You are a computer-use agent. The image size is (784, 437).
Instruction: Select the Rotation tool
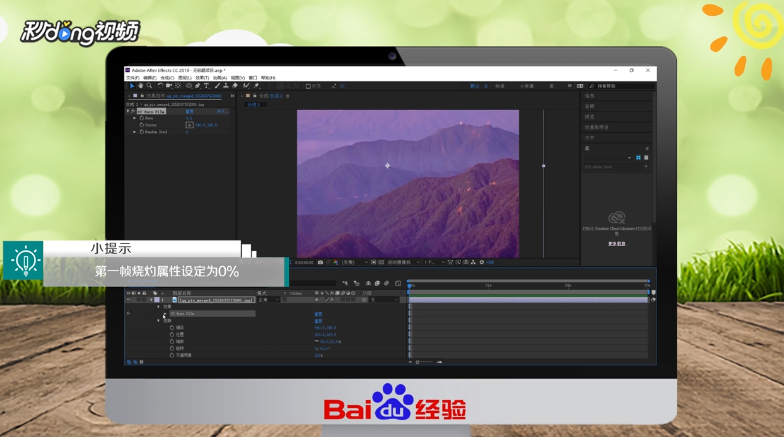click(x=160, y=86)
